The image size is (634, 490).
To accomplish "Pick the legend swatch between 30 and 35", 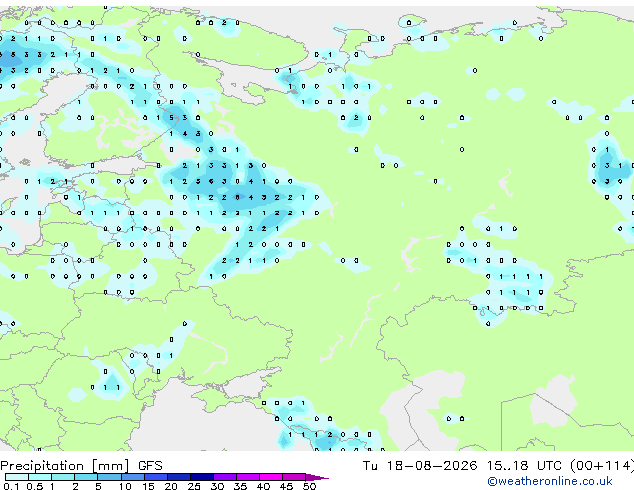I will [x=224, y=477].
